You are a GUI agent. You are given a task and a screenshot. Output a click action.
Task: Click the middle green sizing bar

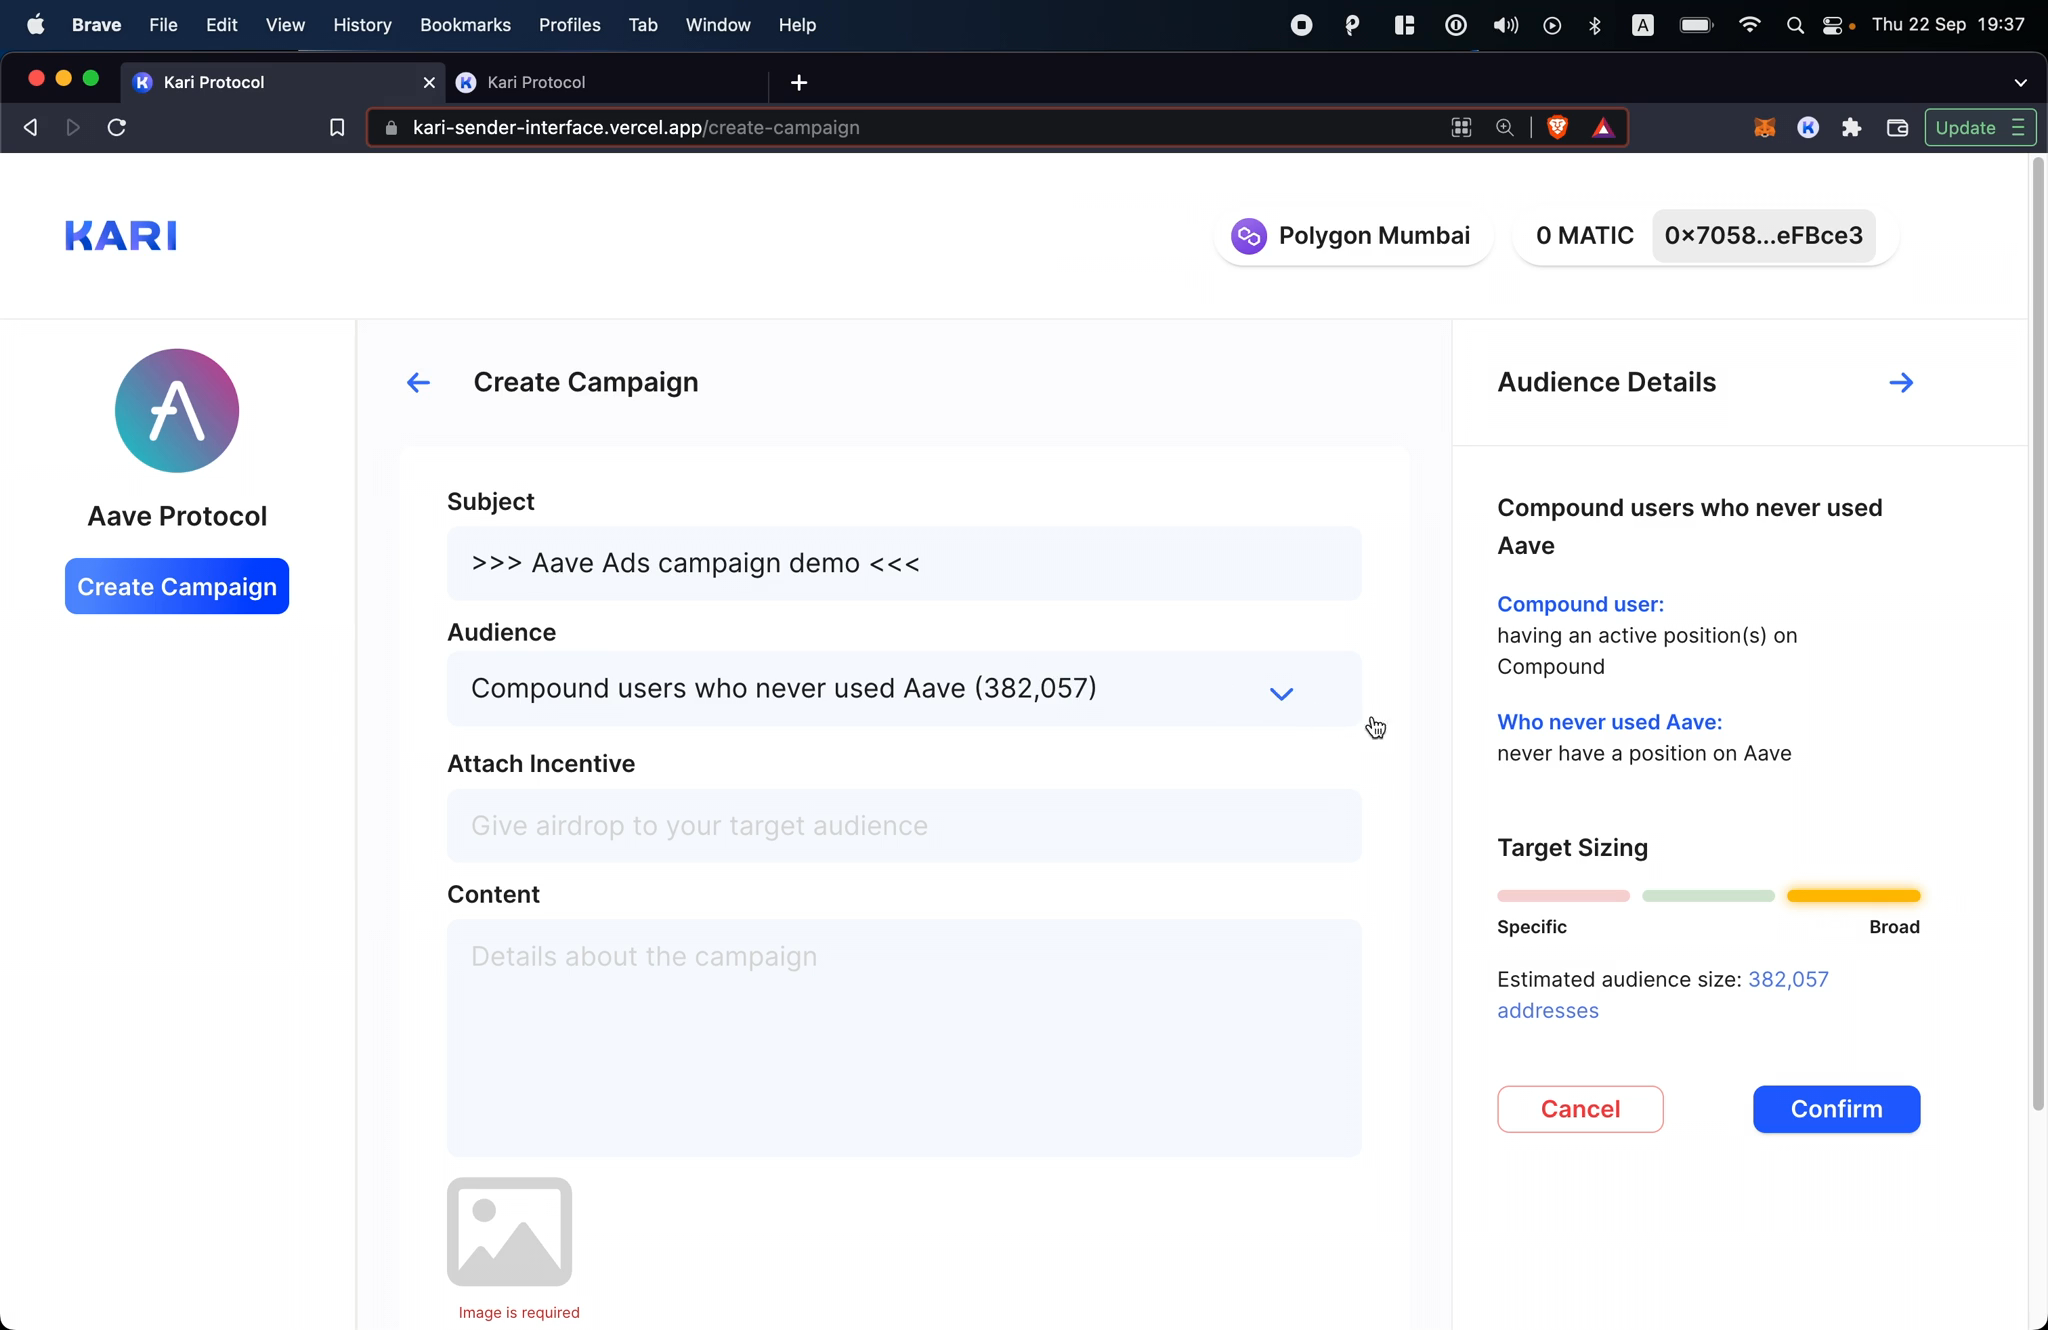[1708, 895]
